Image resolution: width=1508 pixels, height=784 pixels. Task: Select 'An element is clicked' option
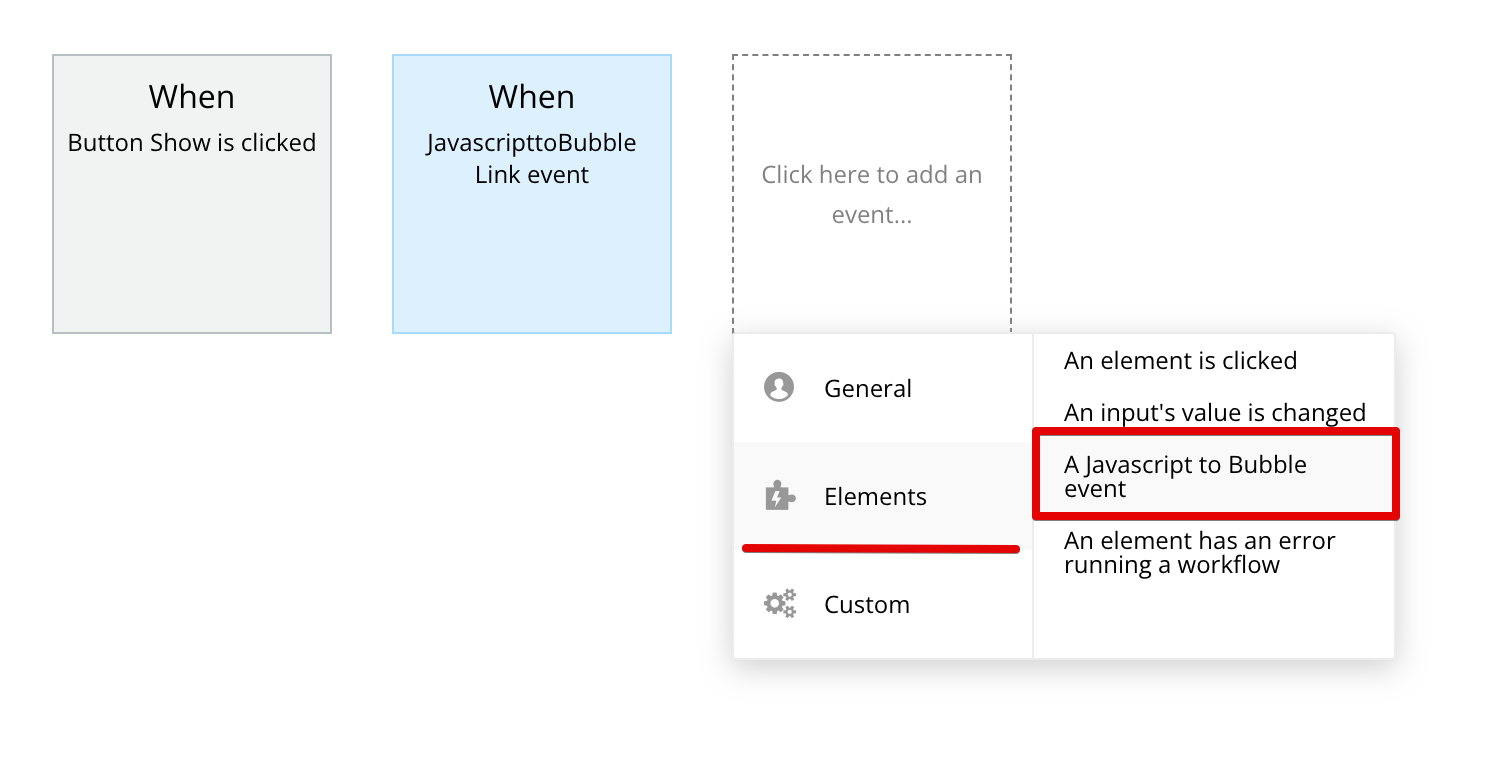(1214, 361)
